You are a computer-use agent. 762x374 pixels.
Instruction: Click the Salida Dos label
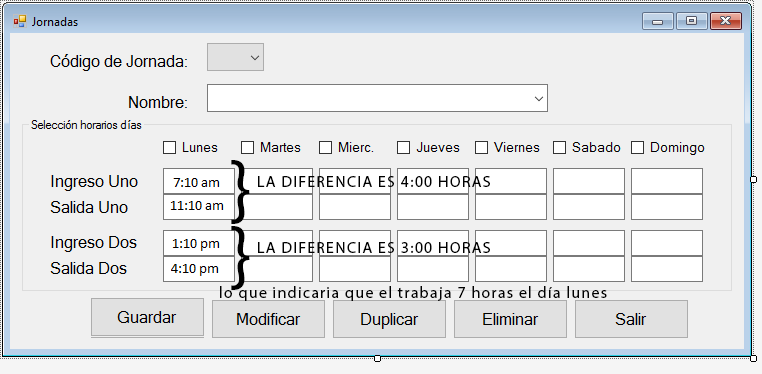(88, 268)
